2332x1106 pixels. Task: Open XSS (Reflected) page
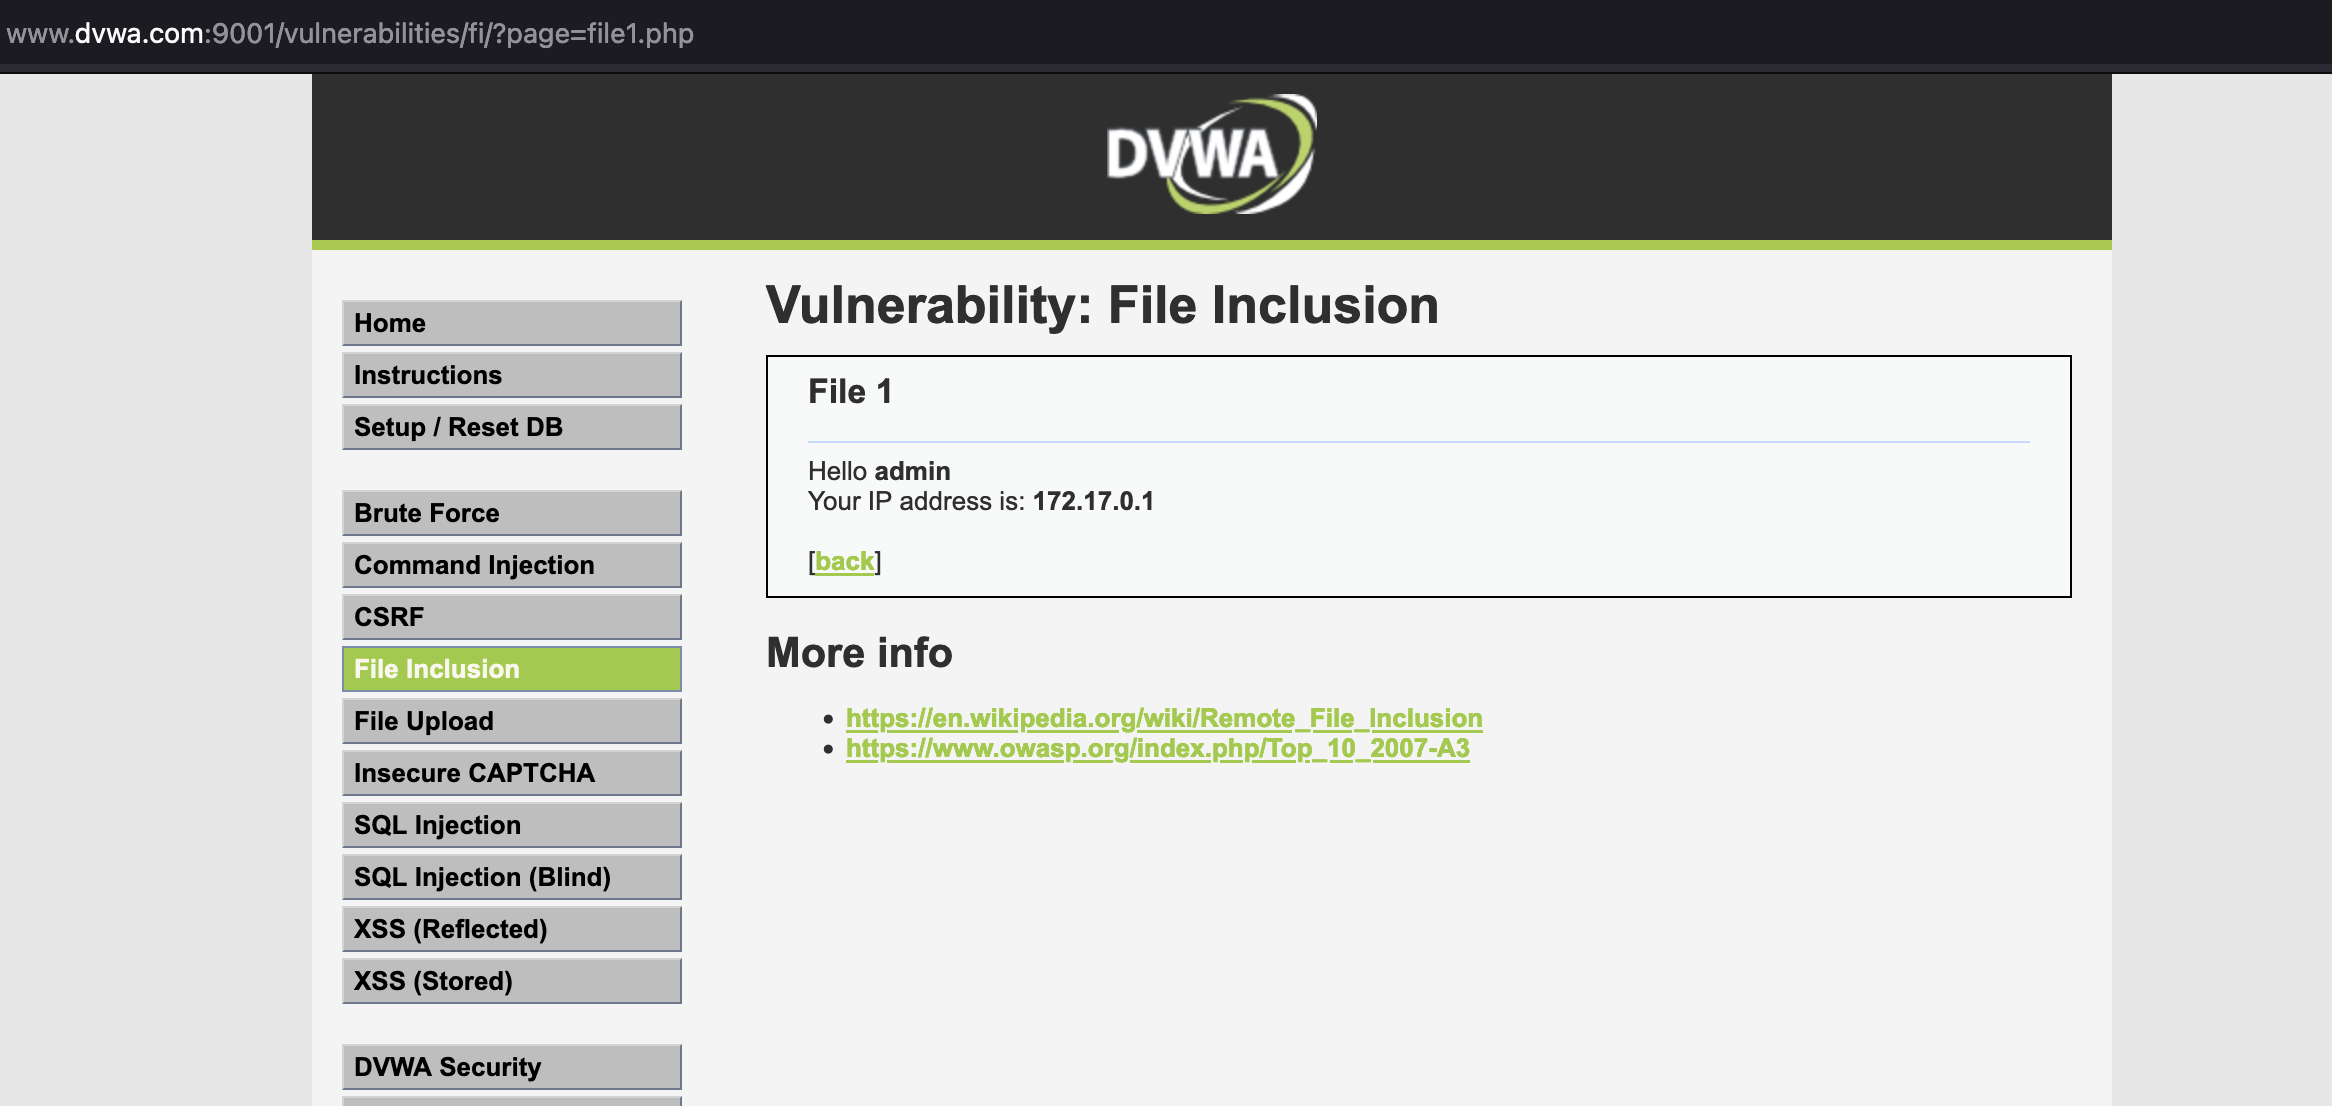(511, 929)
